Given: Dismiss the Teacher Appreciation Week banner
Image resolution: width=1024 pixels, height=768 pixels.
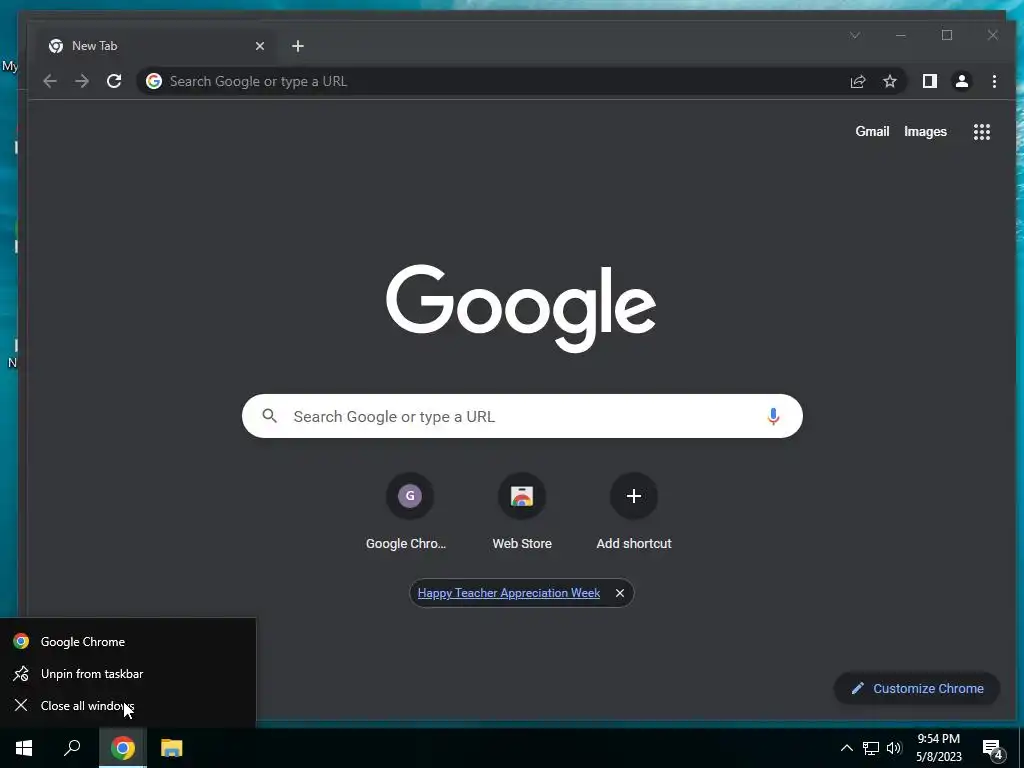Looking at the screenshot, I should pyautogui.click(x=620, y=593).
